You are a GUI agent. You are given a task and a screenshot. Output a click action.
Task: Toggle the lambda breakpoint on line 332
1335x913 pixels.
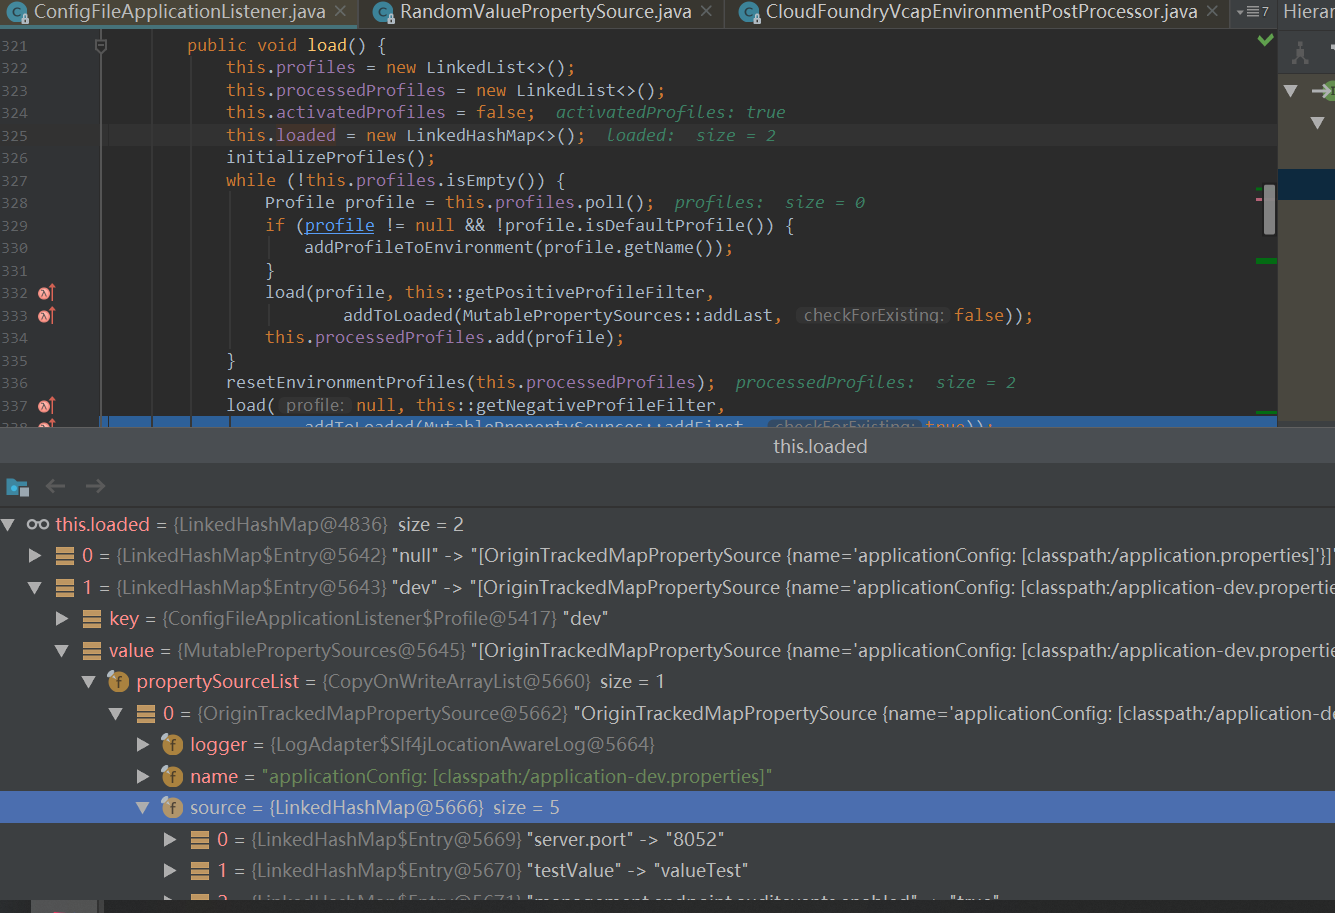click(x=46, y=293)
